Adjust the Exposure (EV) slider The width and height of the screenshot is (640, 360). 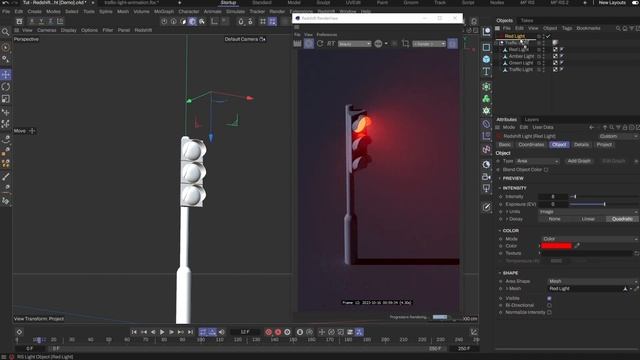[604, 204]
